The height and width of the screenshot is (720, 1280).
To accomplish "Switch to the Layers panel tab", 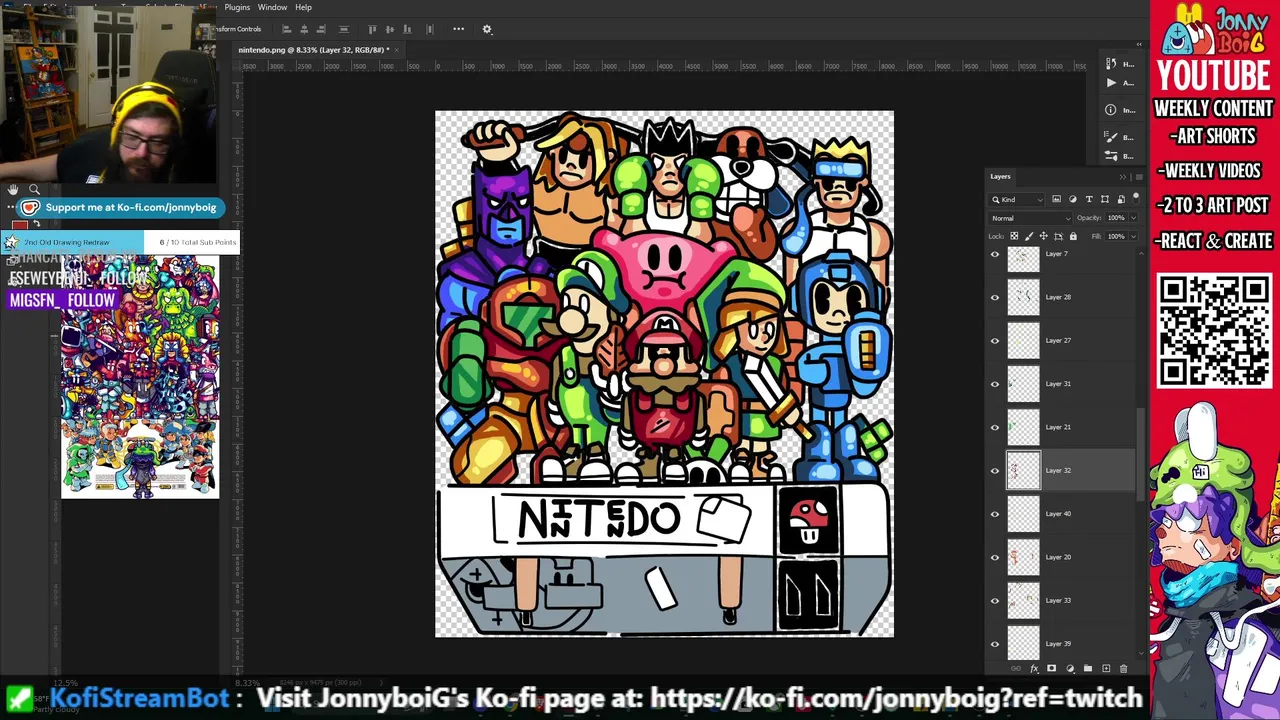I will click(x=1000, y=176).
